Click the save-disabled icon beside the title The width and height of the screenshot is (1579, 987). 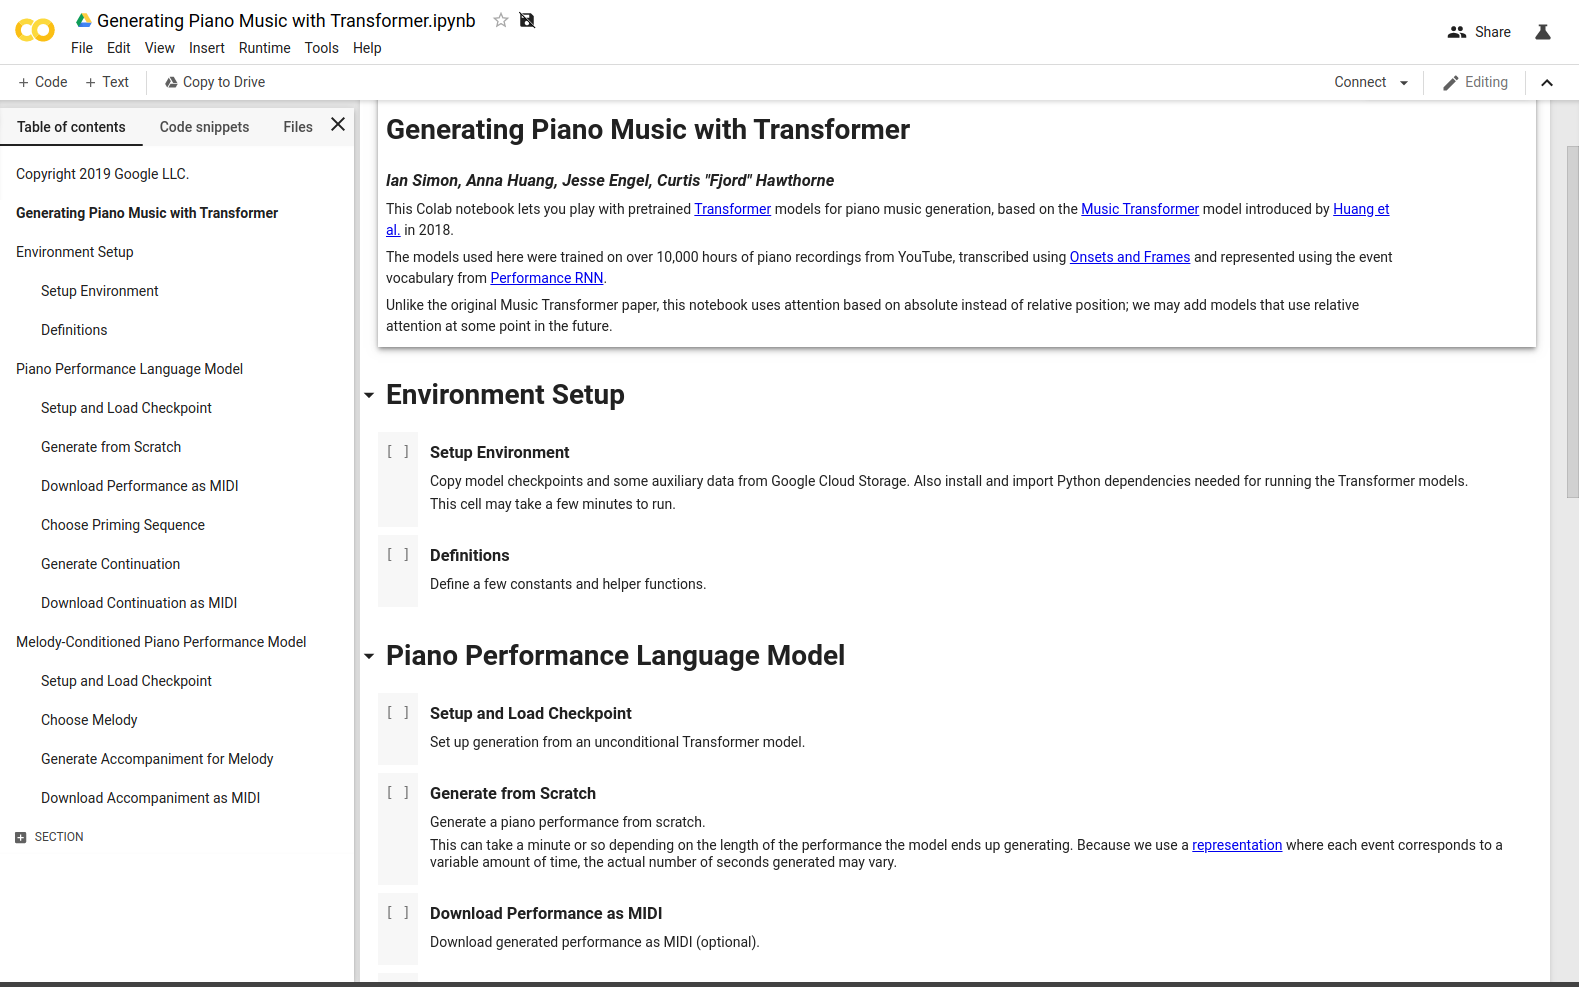(x=527, y=20)
